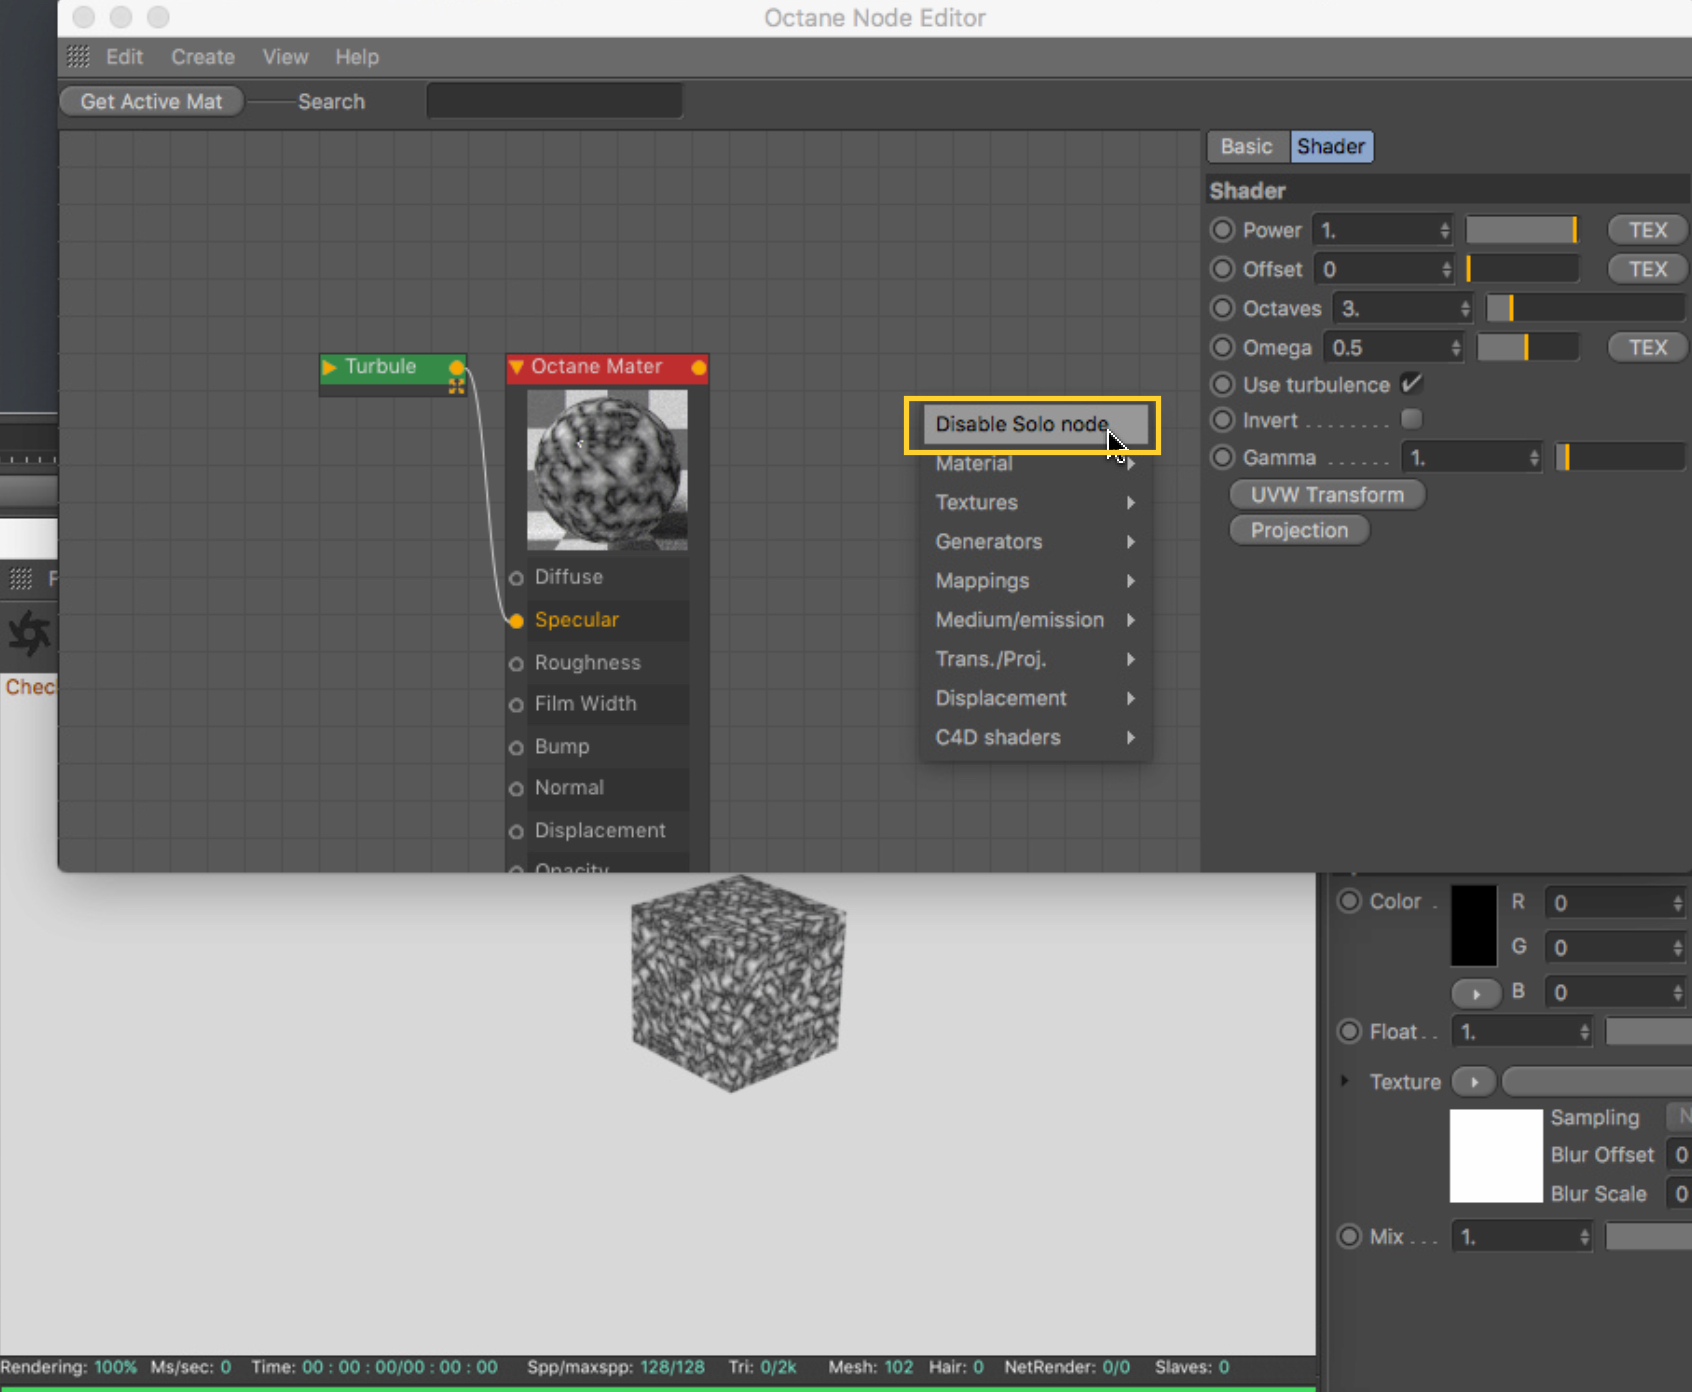Click the solo marker icon under Turbulence node
This screenshot has width=1692, height=1392.
tap(457, 387)
